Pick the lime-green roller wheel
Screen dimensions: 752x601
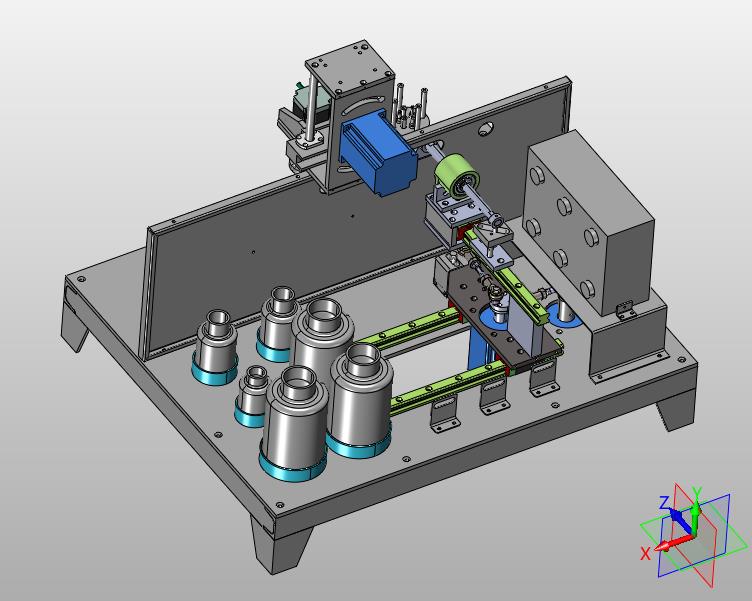[457, 175]
